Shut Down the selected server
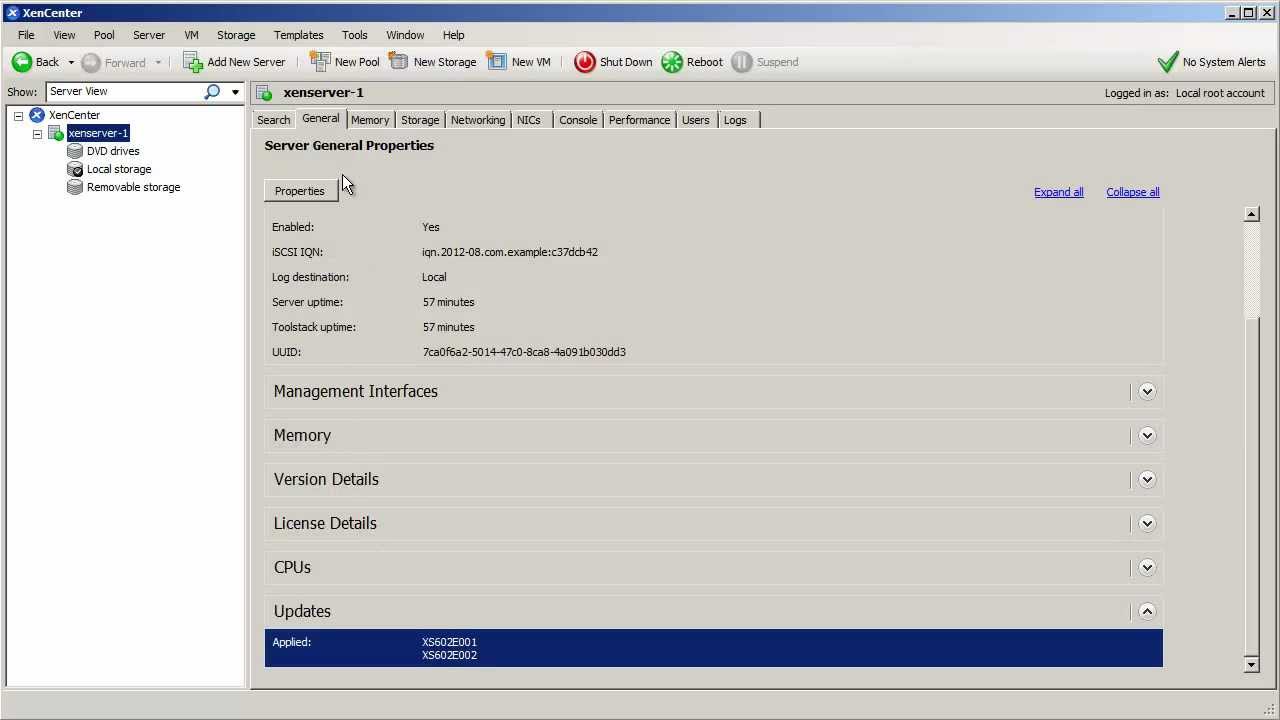1280x720 pixels. (x=613, y=62)
